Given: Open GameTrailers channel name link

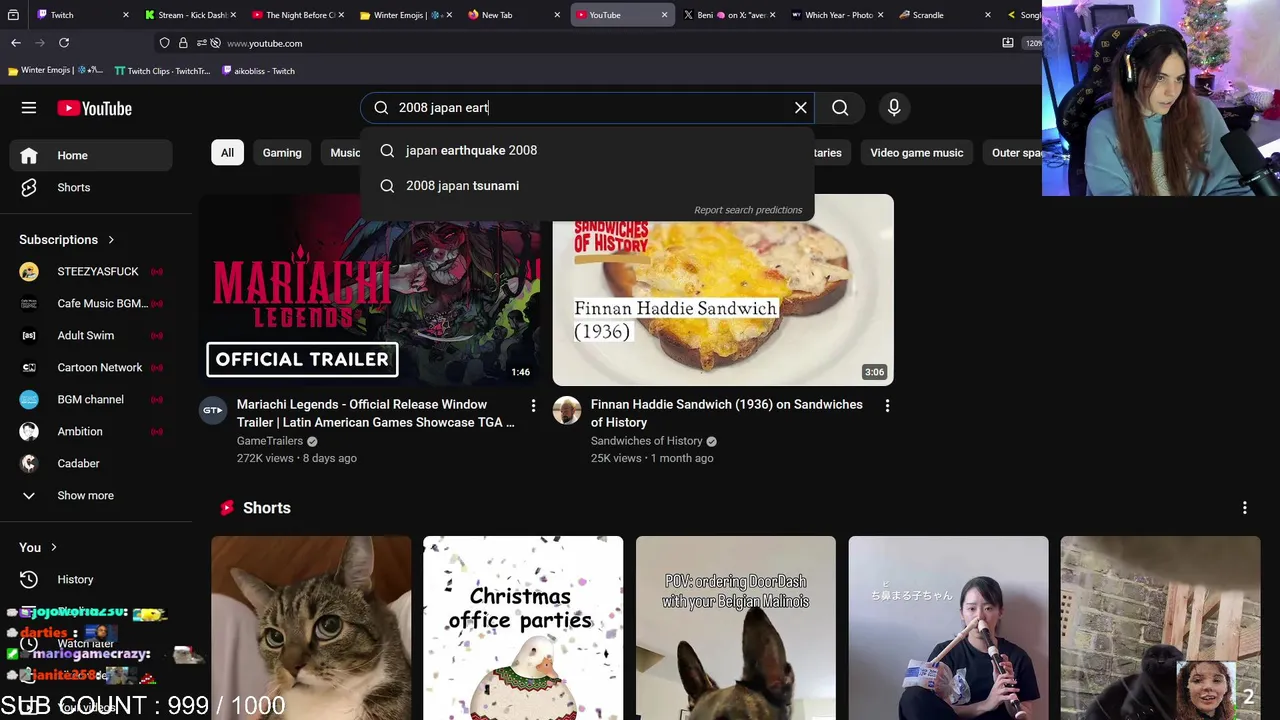Looking at the screenshot, I should (x=270, y=441).
